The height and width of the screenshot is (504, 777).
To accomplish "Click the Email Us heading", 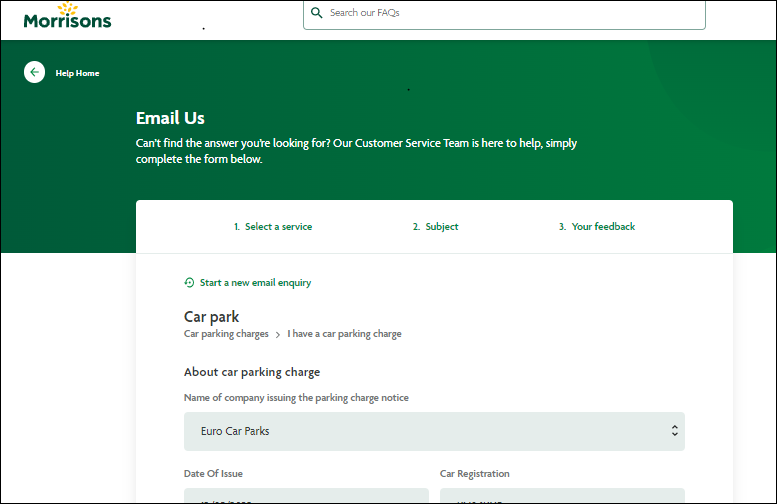I will (170, 118).
